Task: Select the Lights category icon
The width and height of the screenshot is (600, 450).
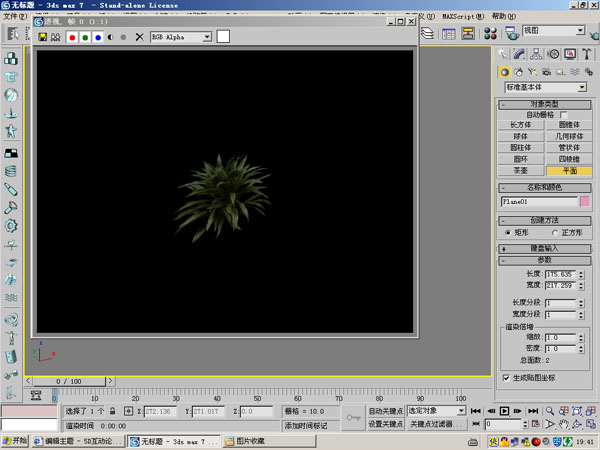Action: [532, 72]
